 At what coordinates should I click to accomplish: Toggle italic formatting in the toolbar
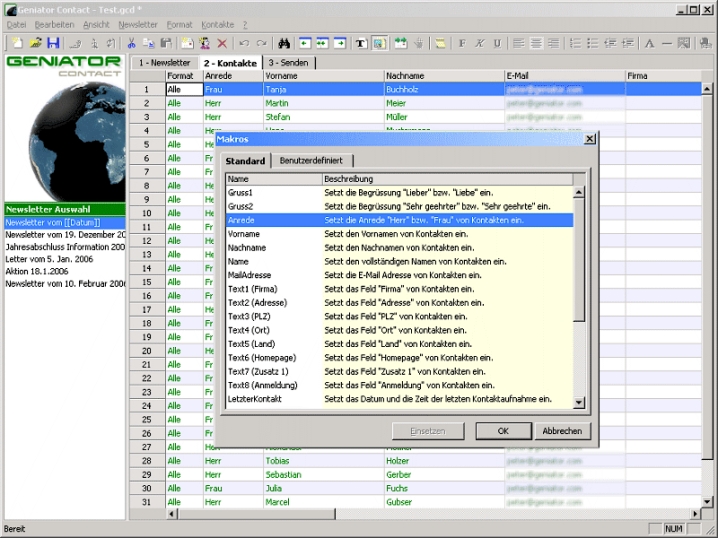[x=479, y=44]
